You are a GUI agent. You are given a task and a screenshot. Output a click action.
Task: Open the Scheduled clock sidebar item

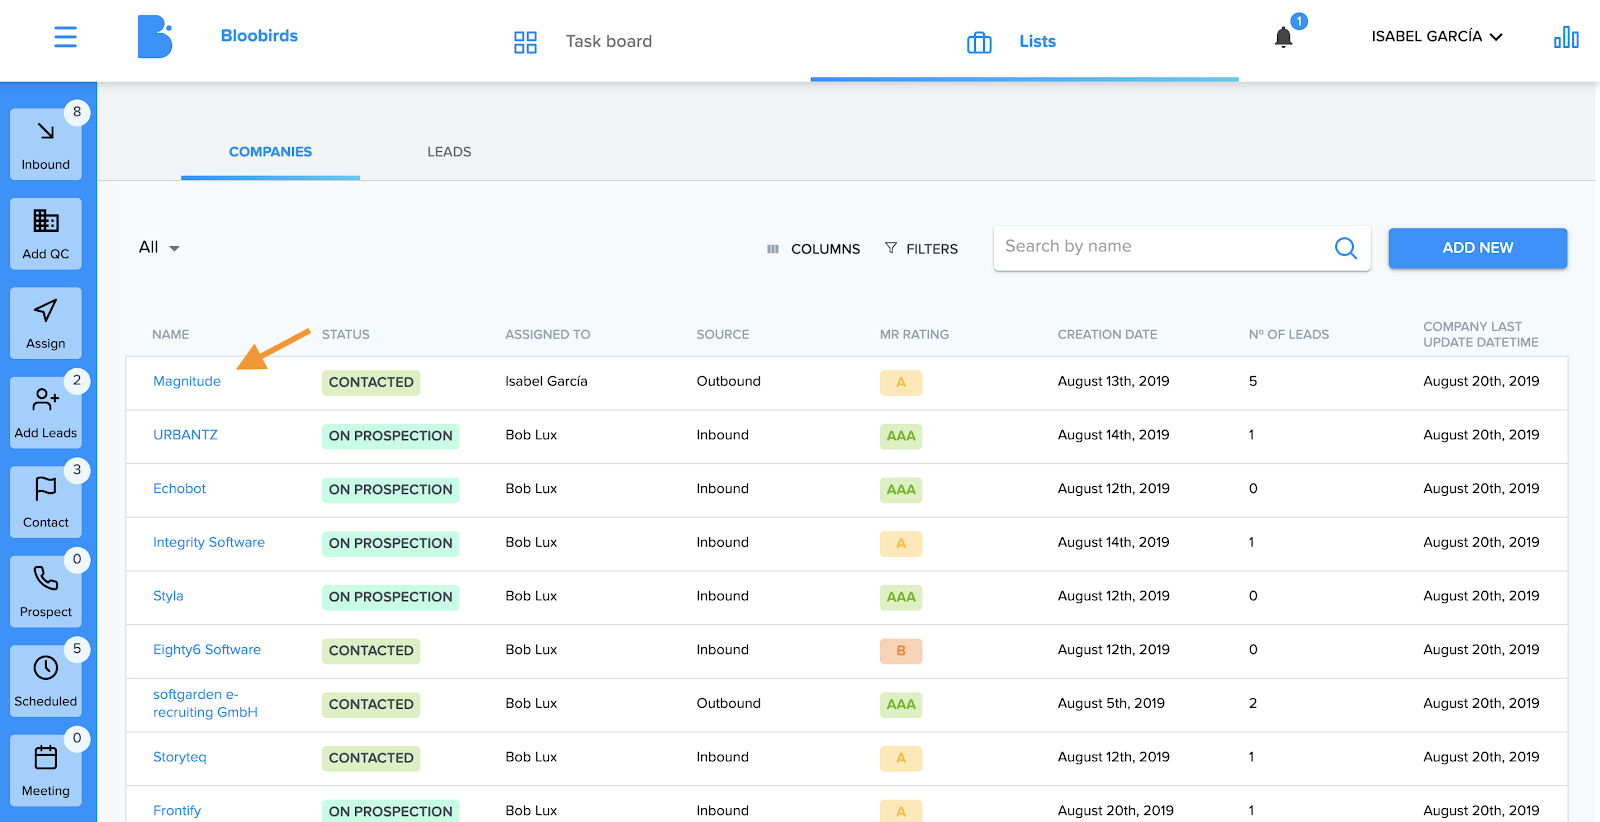46,681
